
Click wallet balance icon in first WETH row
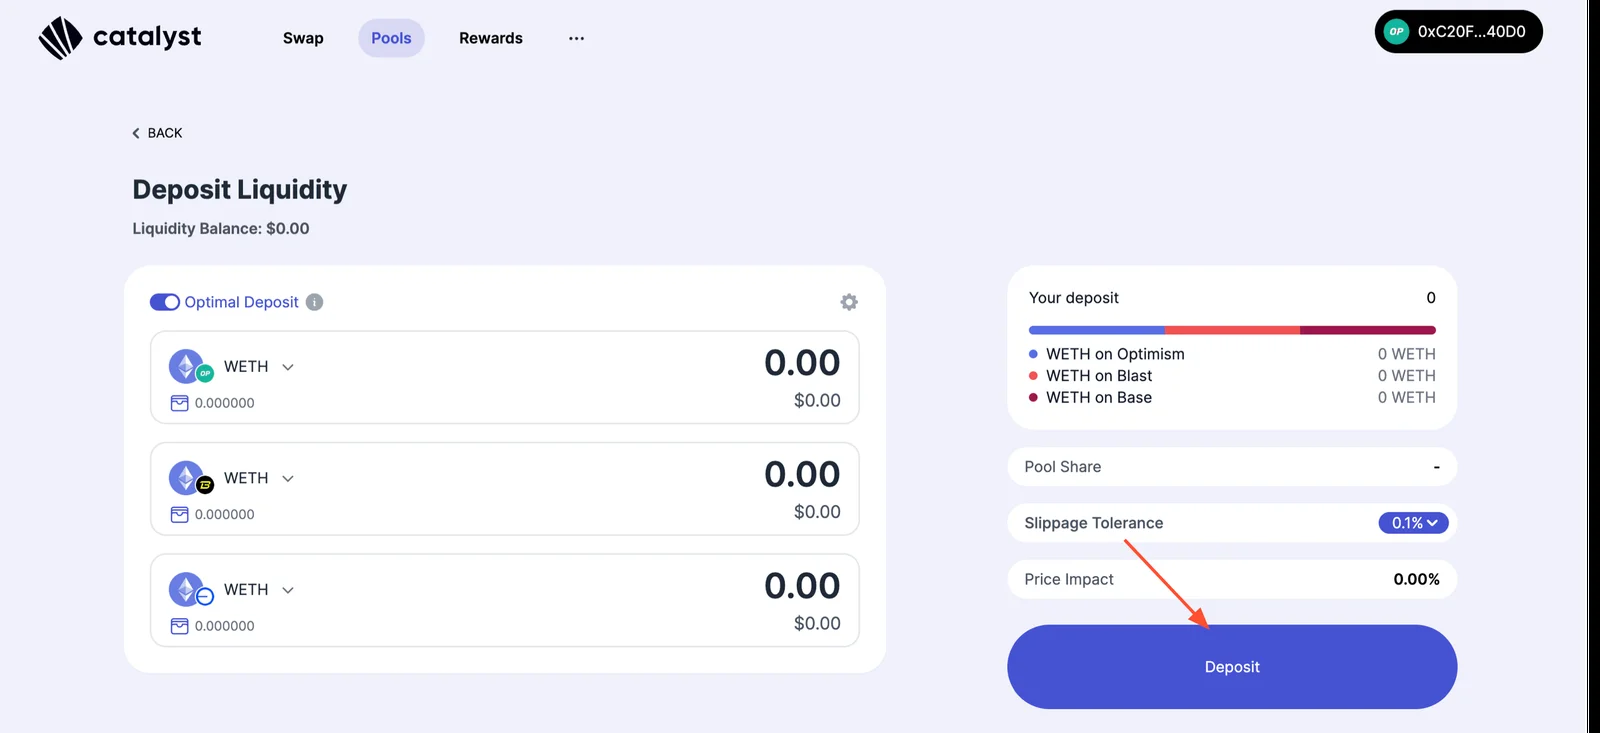[180, 403]
